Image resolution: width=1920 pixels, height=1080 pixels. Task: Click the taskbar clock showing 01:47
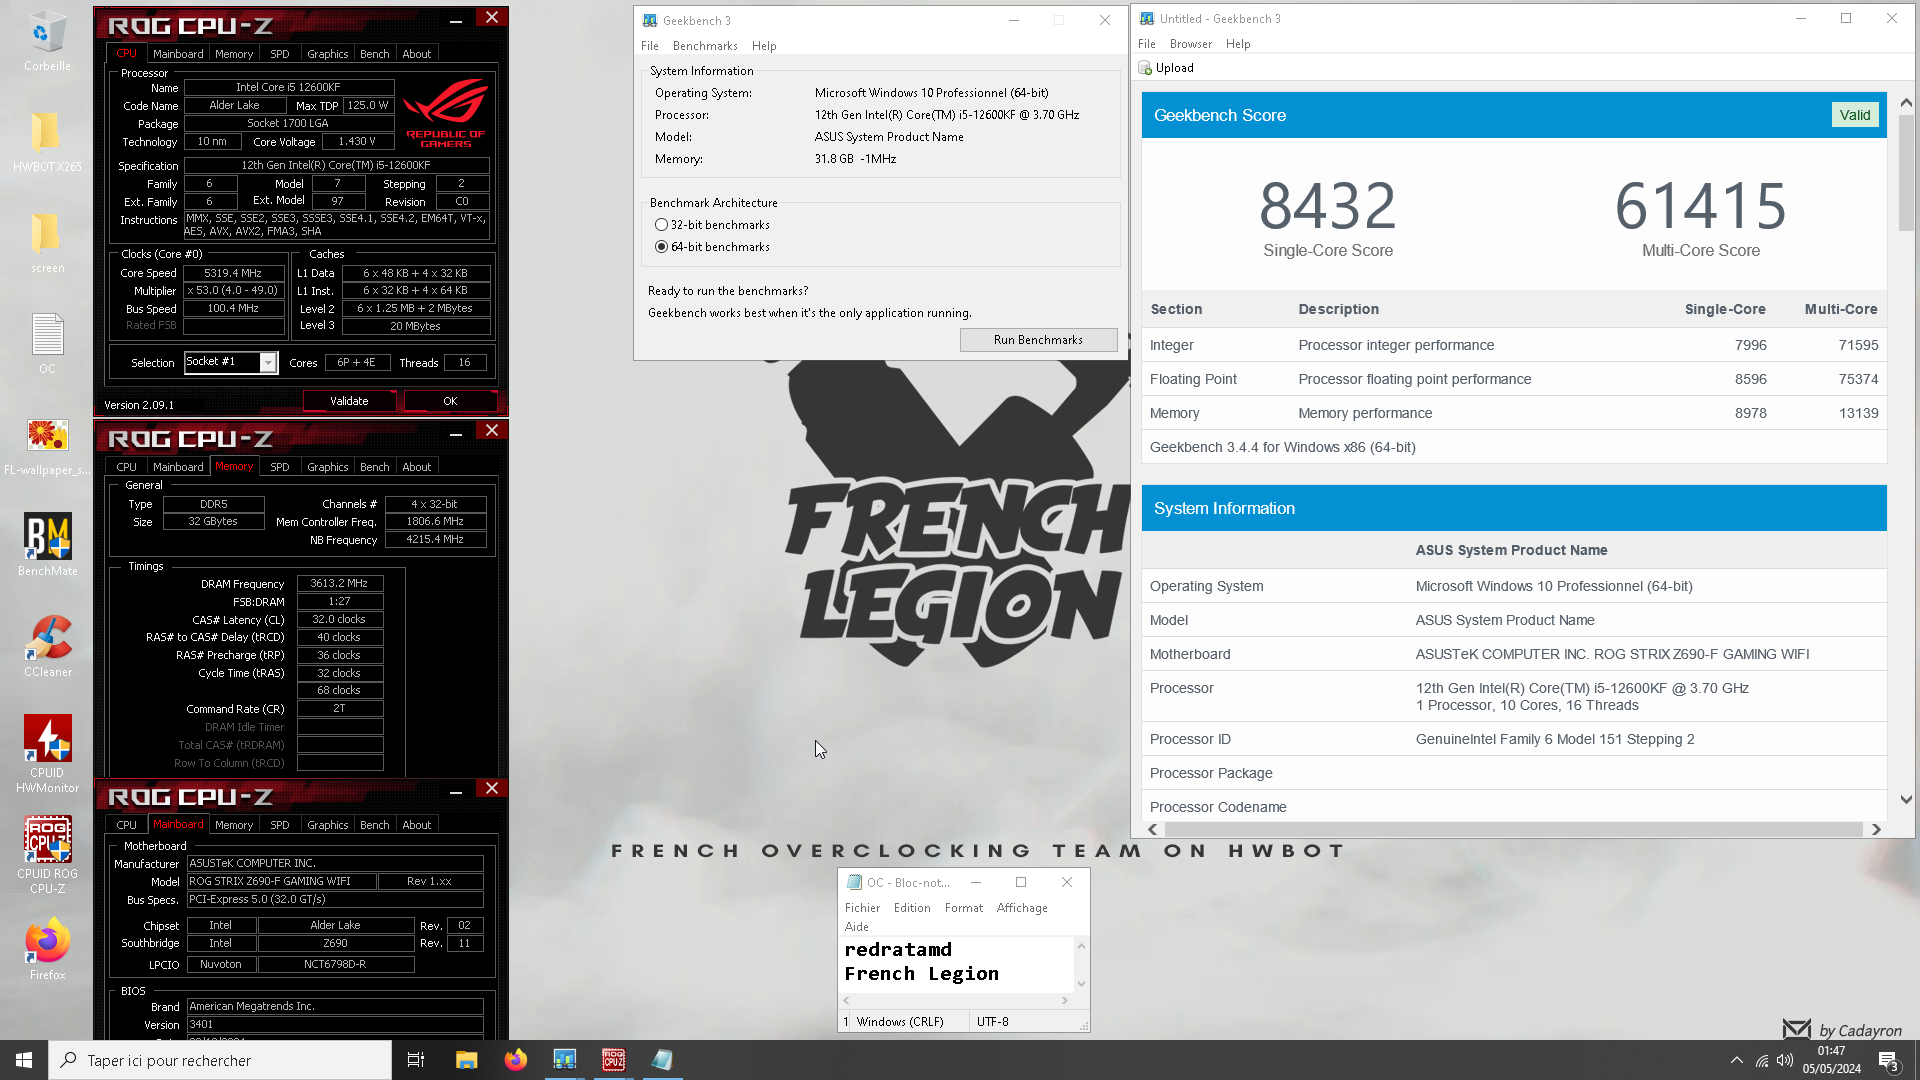tap(1831, 1060)
